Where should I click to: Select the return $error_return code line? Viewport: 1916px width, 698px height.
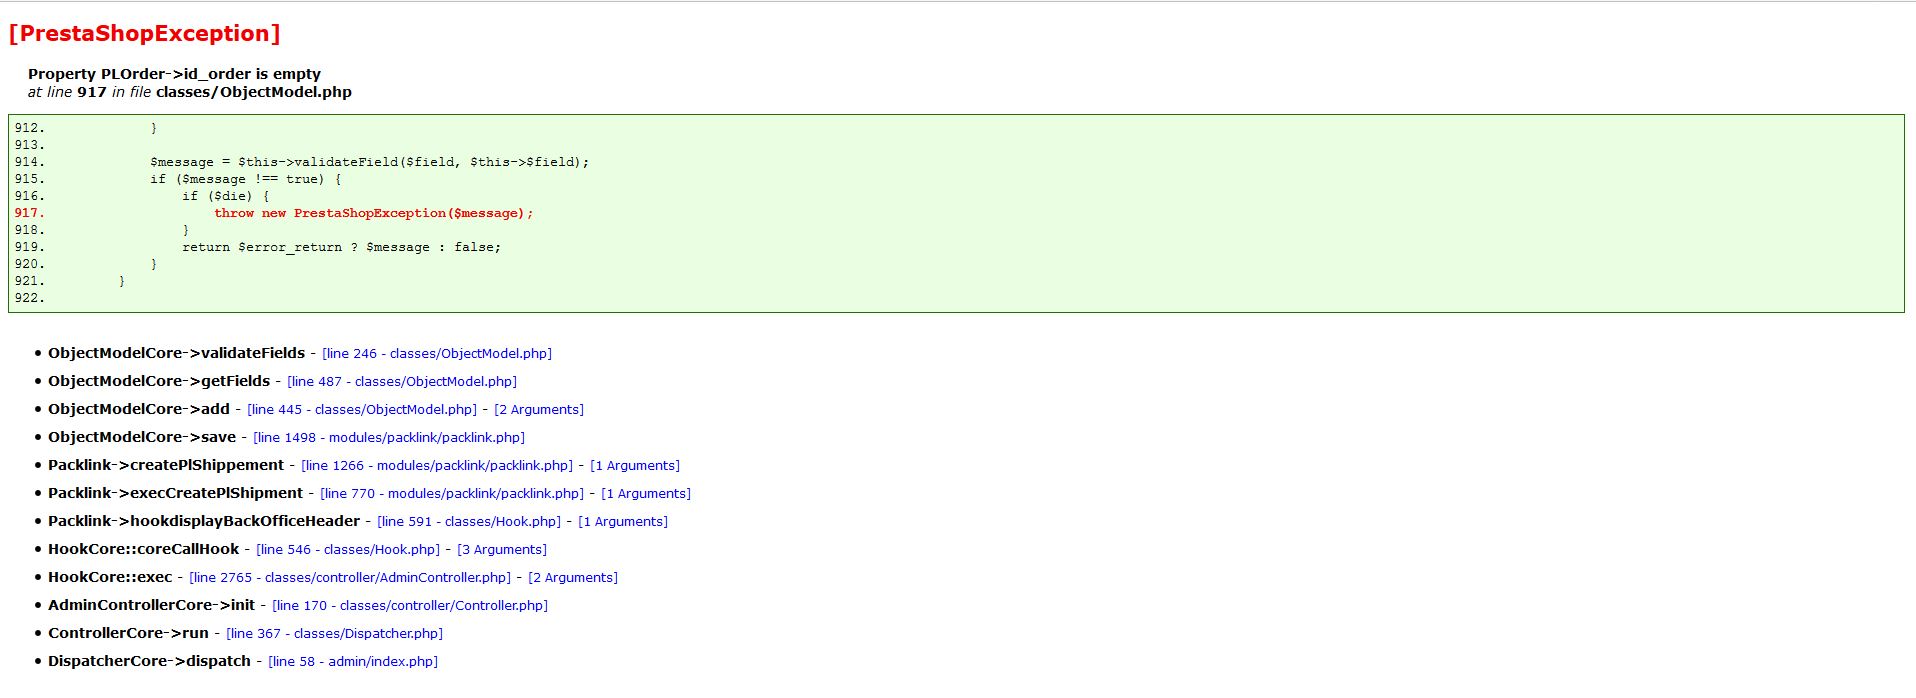tap(342, 247)
